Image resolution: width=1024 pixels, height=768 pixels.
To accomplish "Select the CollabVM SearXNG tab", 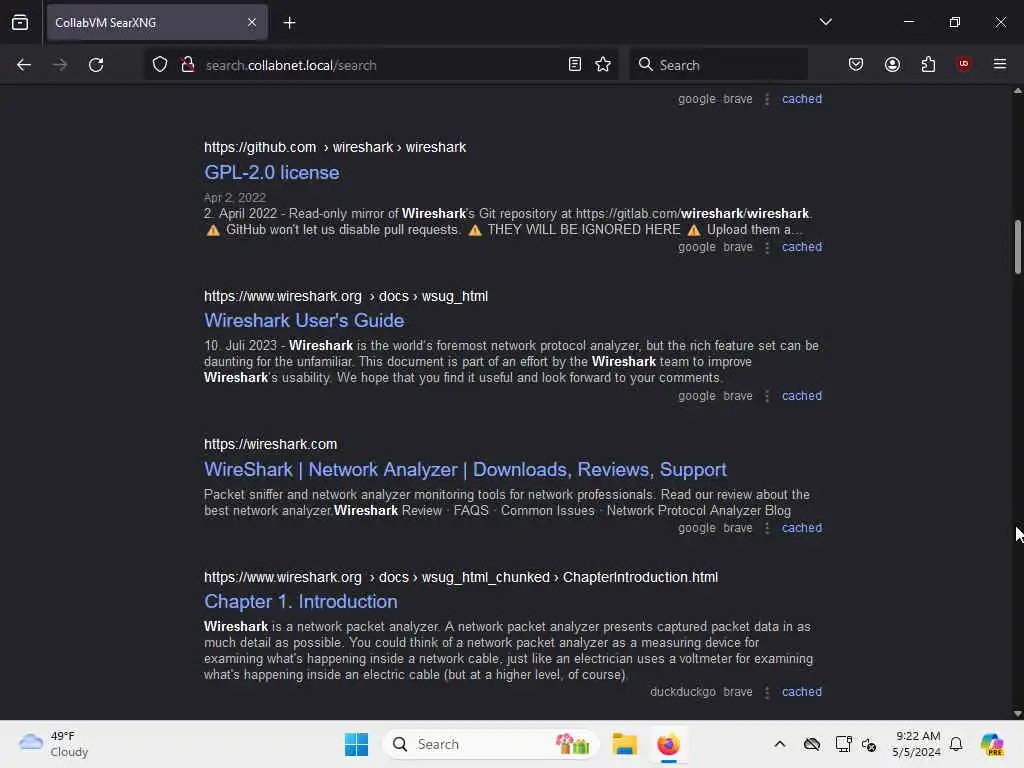I will 157,22.
